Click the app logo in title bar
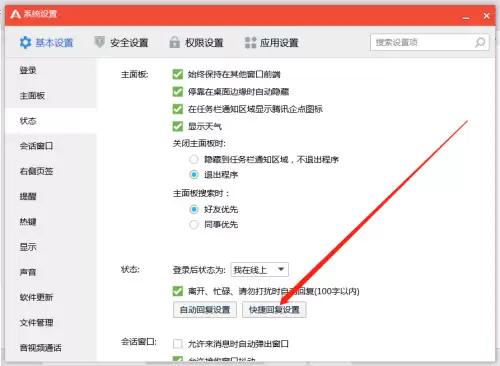Viewport: 500px width, 366px height. pos(15,14)
